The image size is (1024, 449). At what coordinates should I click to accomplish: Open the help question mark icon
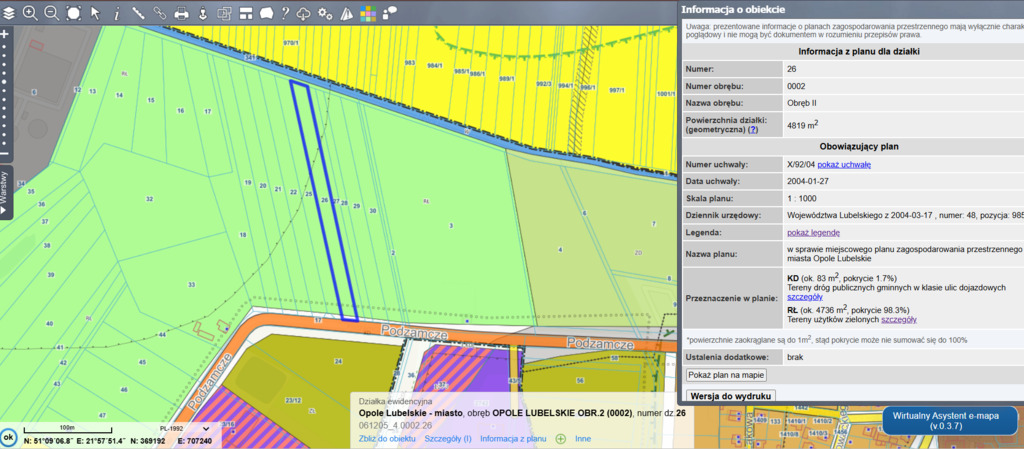point(283,13)
